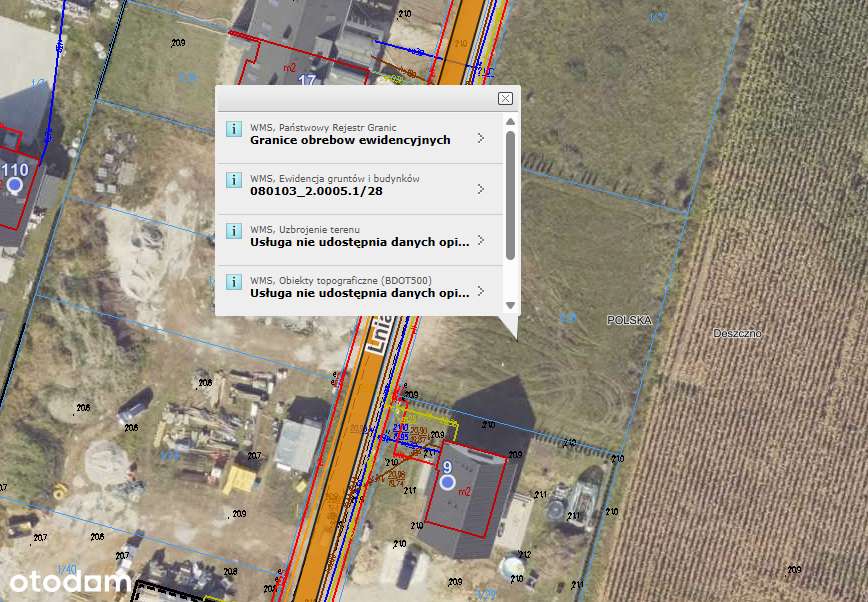This screenshot has width=868, height=602.
Task: Click WMS, Ewidencja gruntów i budynków source text
Action: pyautogui.click(x=335, y=178)
